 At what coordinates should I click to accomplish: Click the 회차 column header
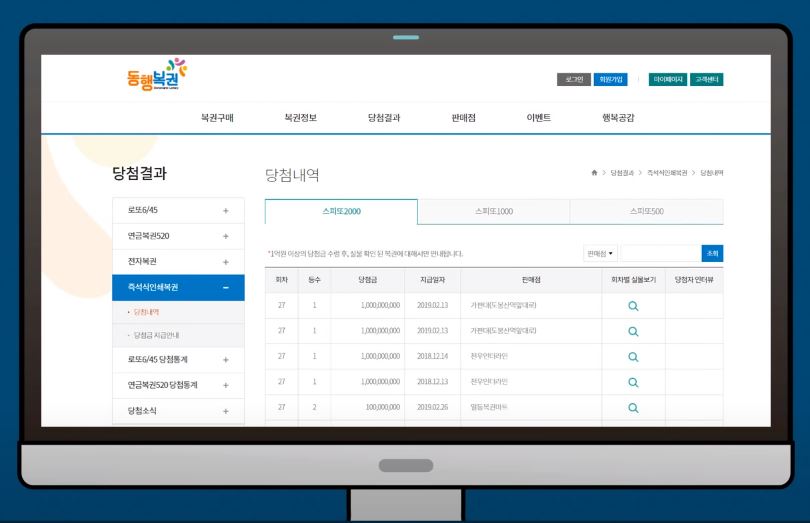(282, 280)
